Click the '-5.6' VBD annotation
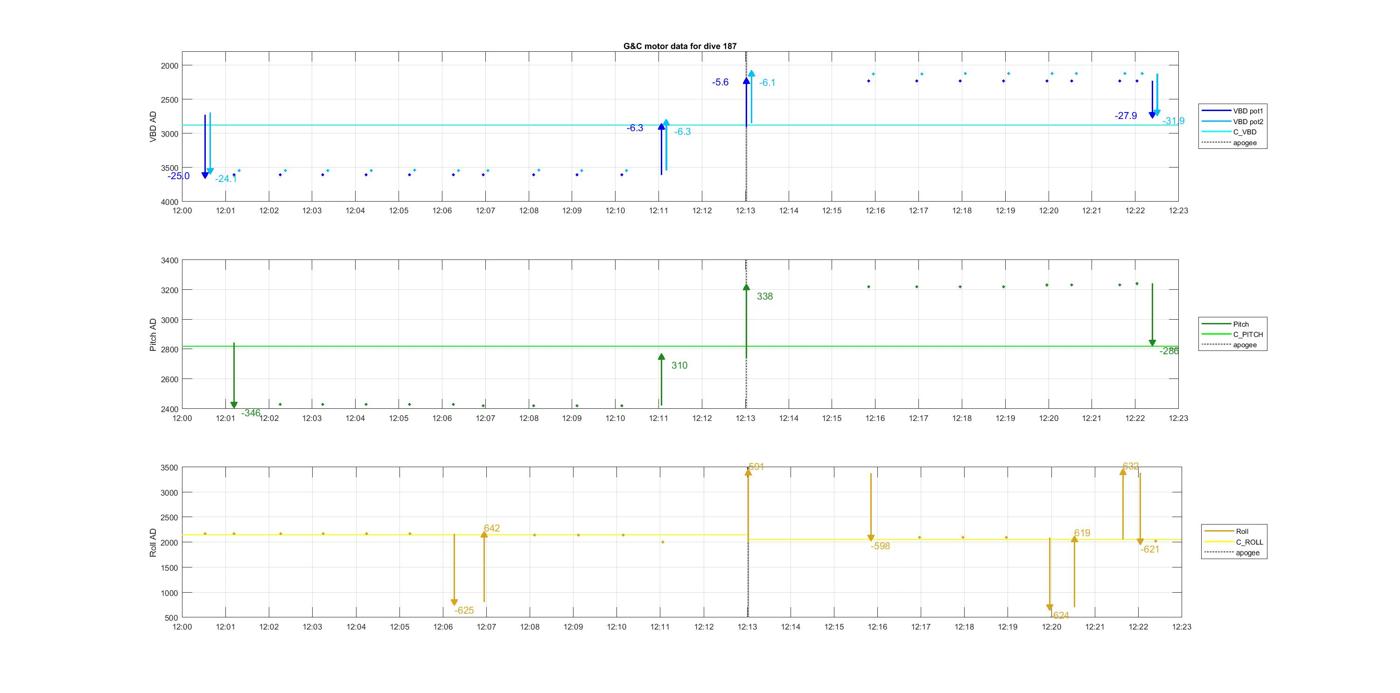1400x693 pixels. click(720, 82)
